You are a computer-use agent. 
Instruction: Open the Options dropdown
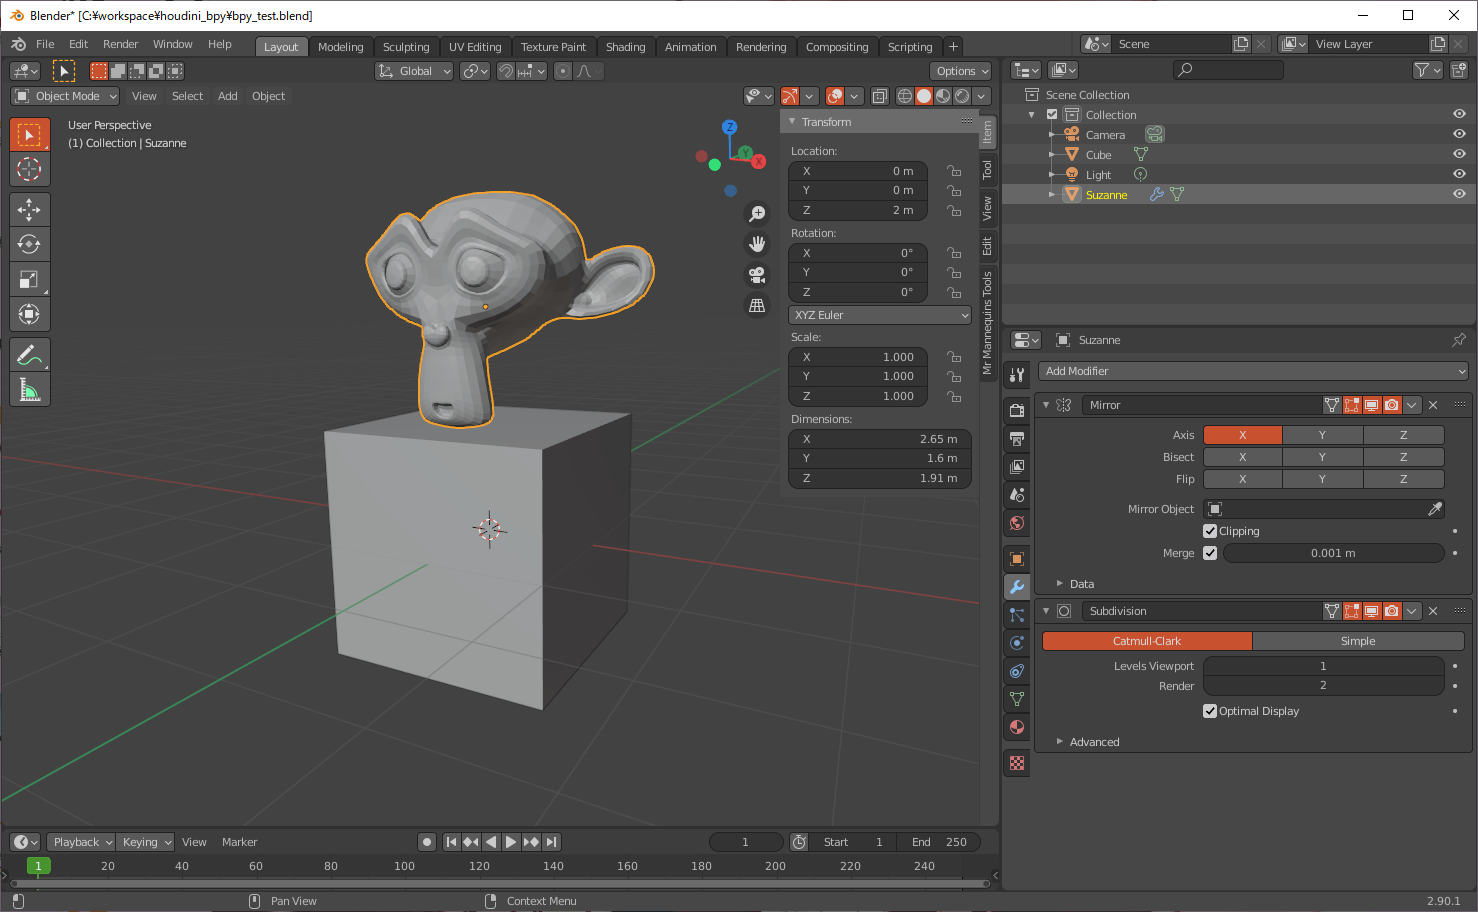point(961,71)
